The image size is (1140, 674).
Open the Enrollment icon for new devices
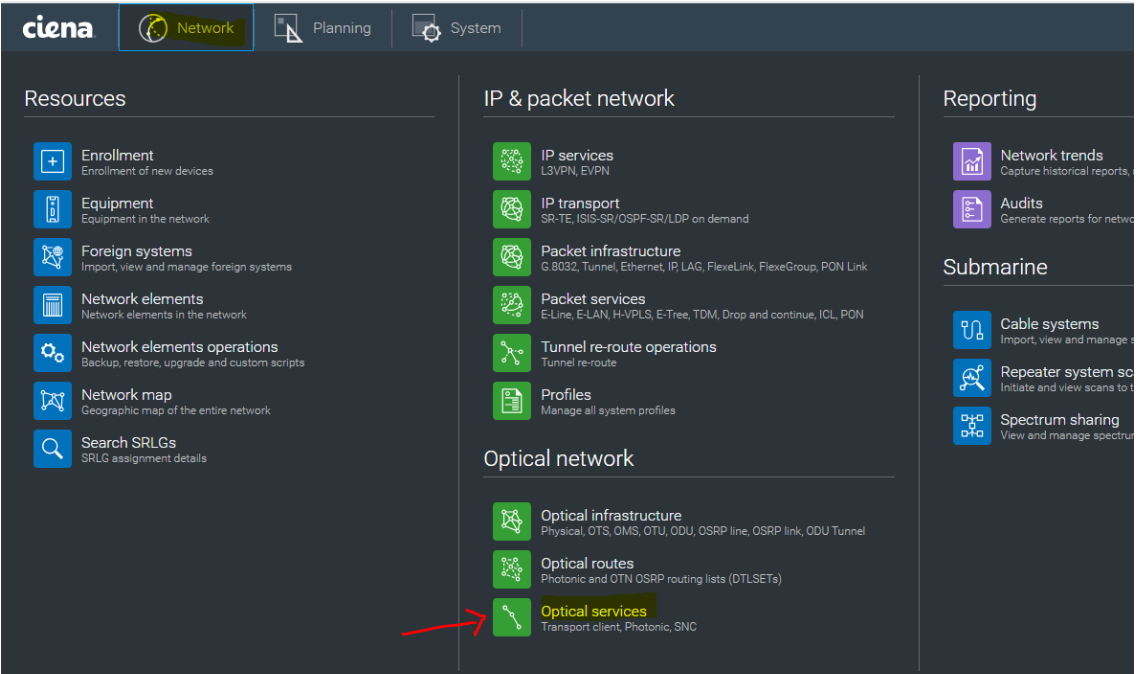[x=52, y=161]
